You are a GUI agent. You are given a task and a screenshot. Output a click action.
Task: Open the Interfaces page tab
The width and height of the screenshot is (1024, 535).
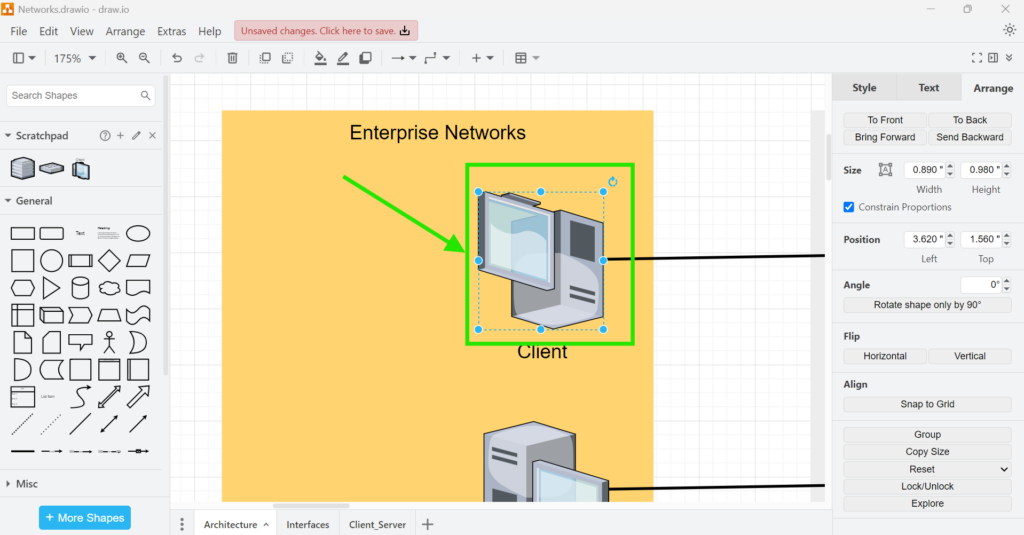click(308, 525)
